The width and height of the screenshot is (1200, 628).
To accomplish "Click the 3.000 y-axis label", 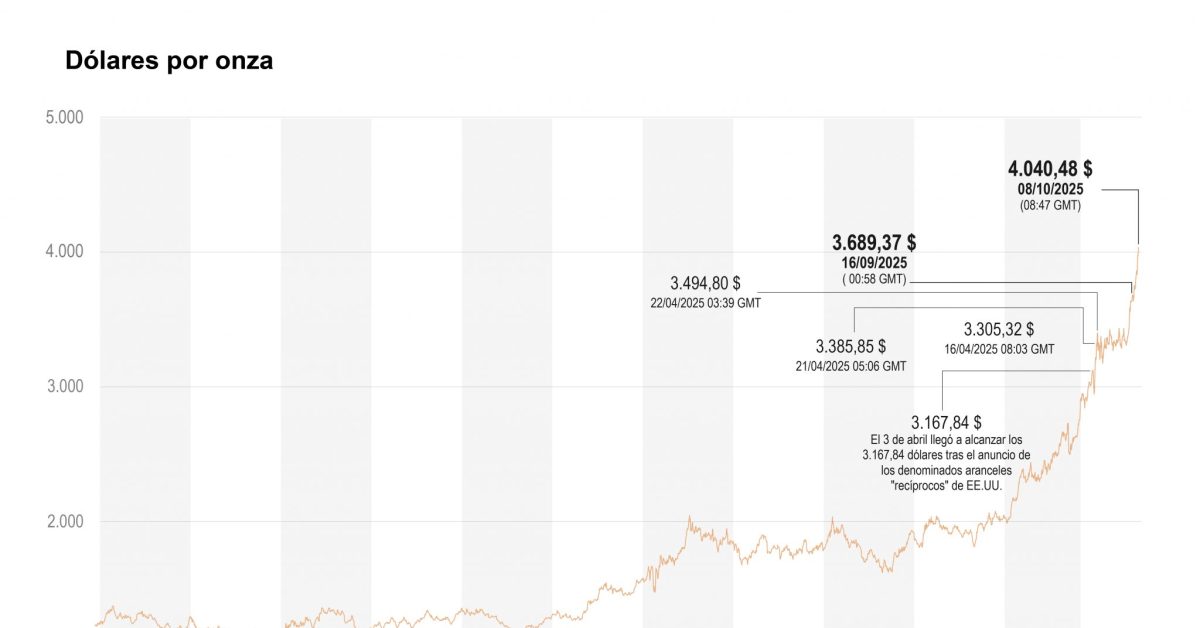I will click(64, 387).
